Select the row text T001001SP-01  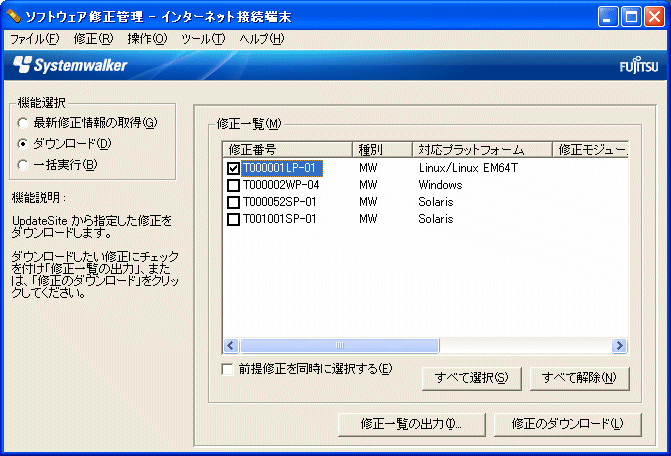[x=279, y=219]
